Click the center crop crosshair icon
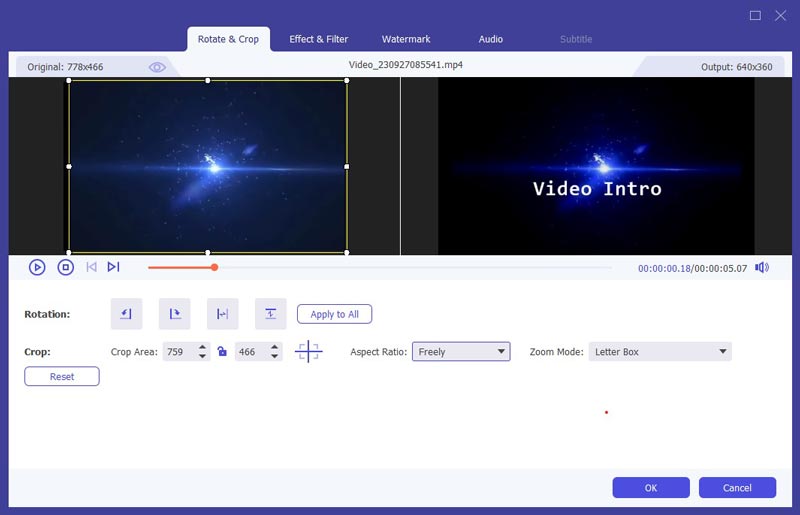 [x=309, y=351]
